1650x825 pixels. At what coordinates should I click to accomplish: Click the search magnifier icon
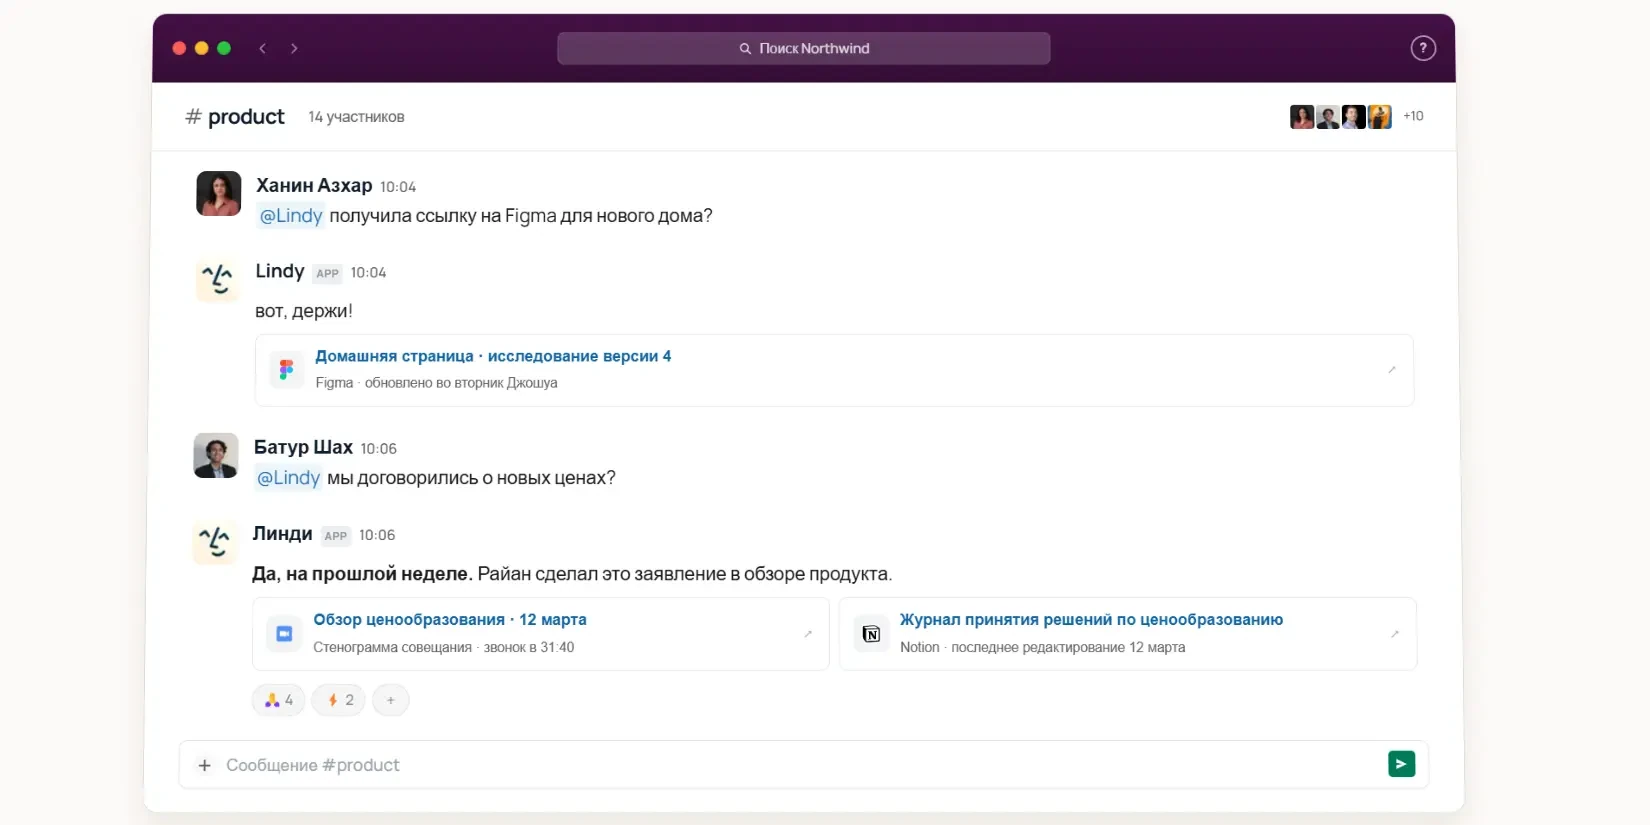[745, 48]
